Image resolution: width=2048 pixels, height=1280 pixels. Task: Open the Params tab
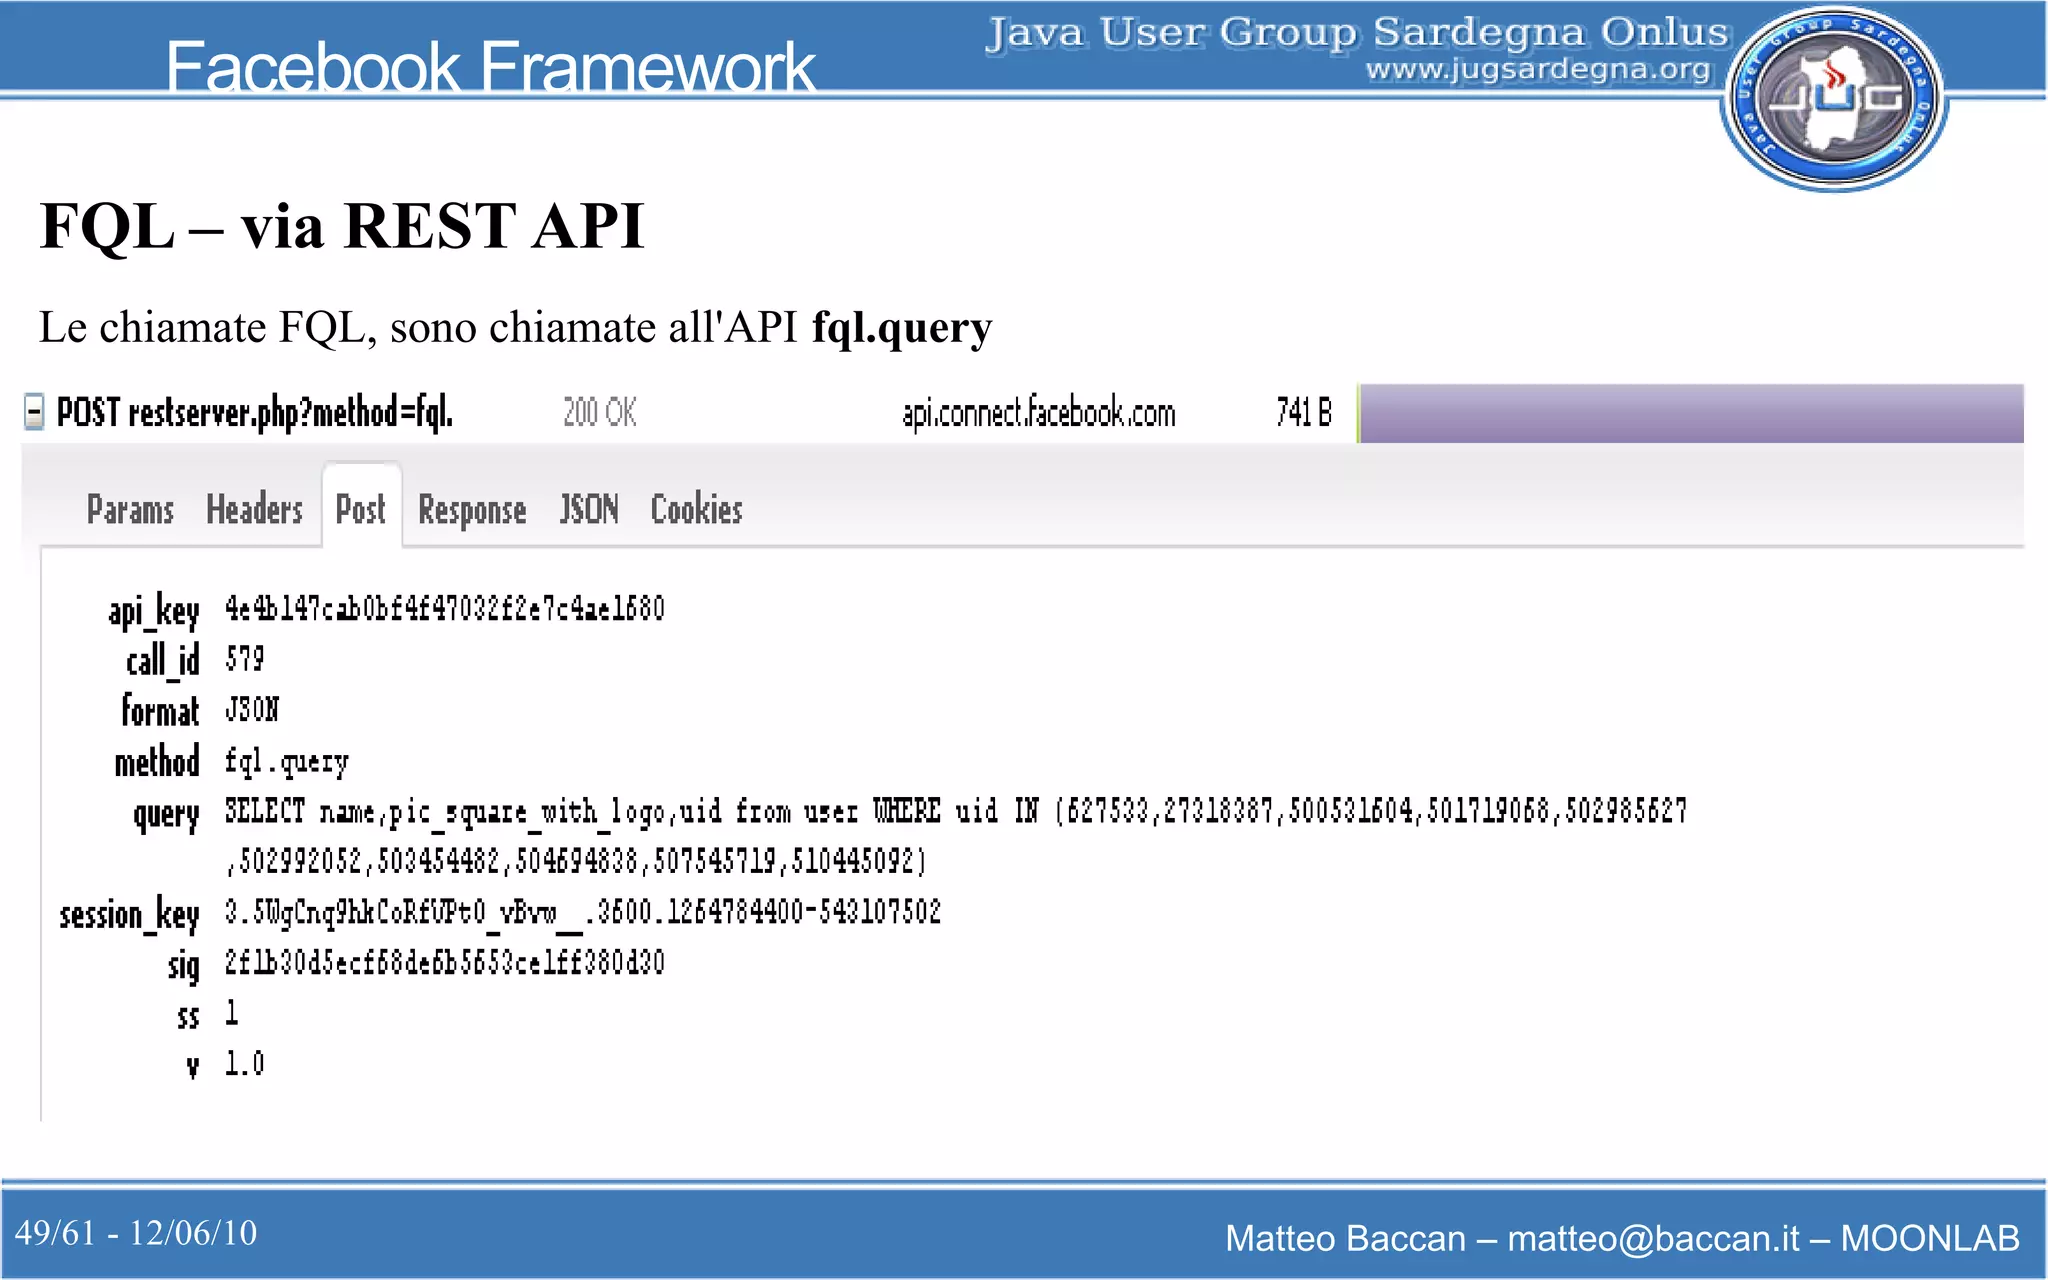tap(130, 510)
